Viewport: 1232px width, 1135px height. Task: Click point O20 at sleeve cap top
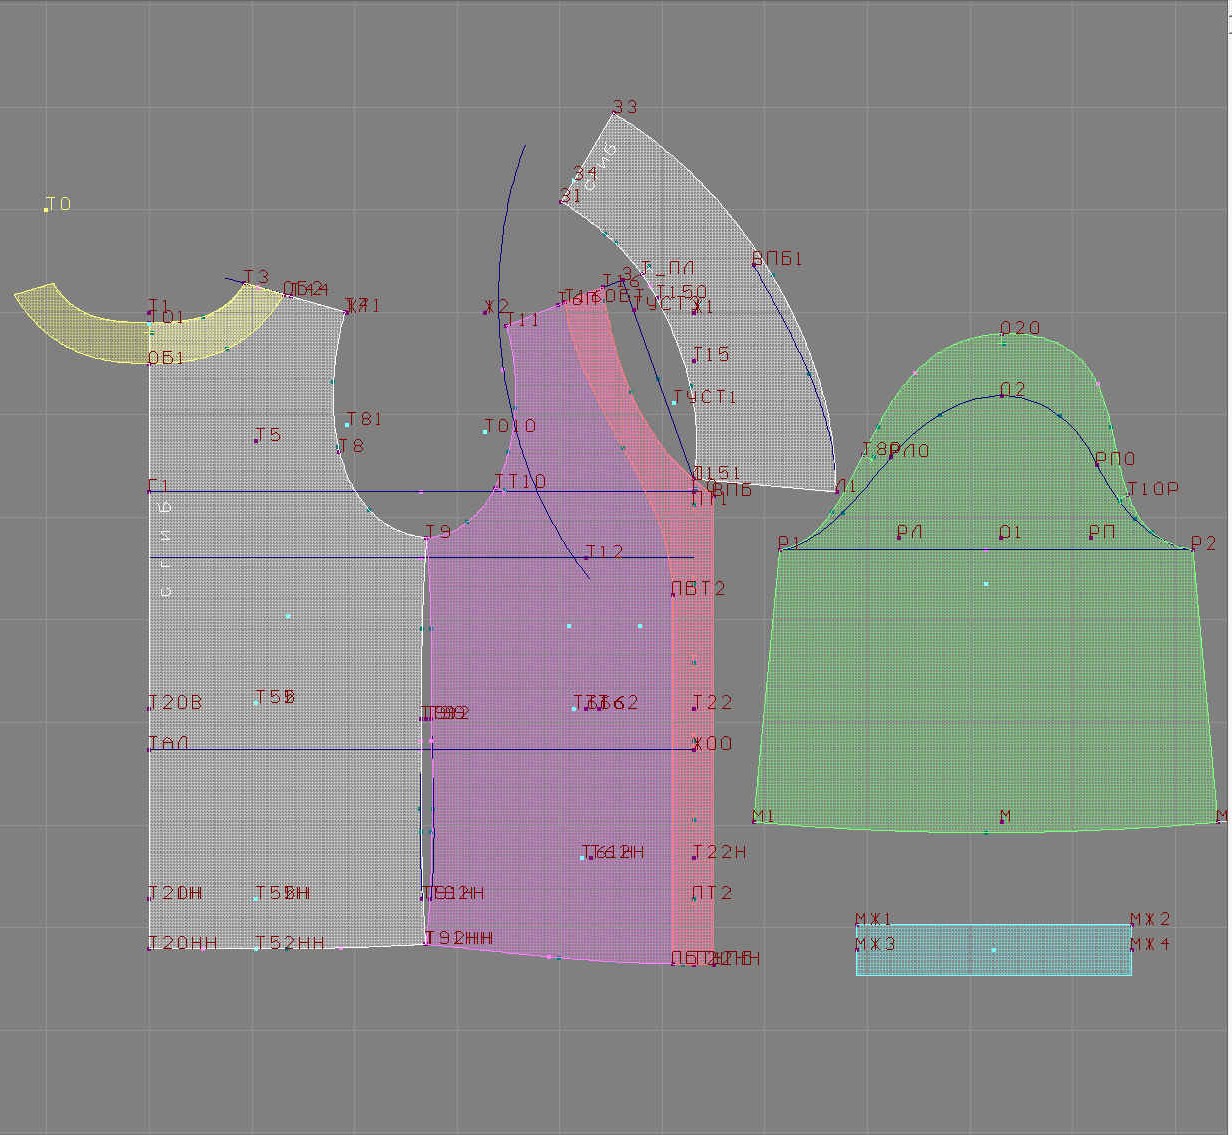[1004, 342]
